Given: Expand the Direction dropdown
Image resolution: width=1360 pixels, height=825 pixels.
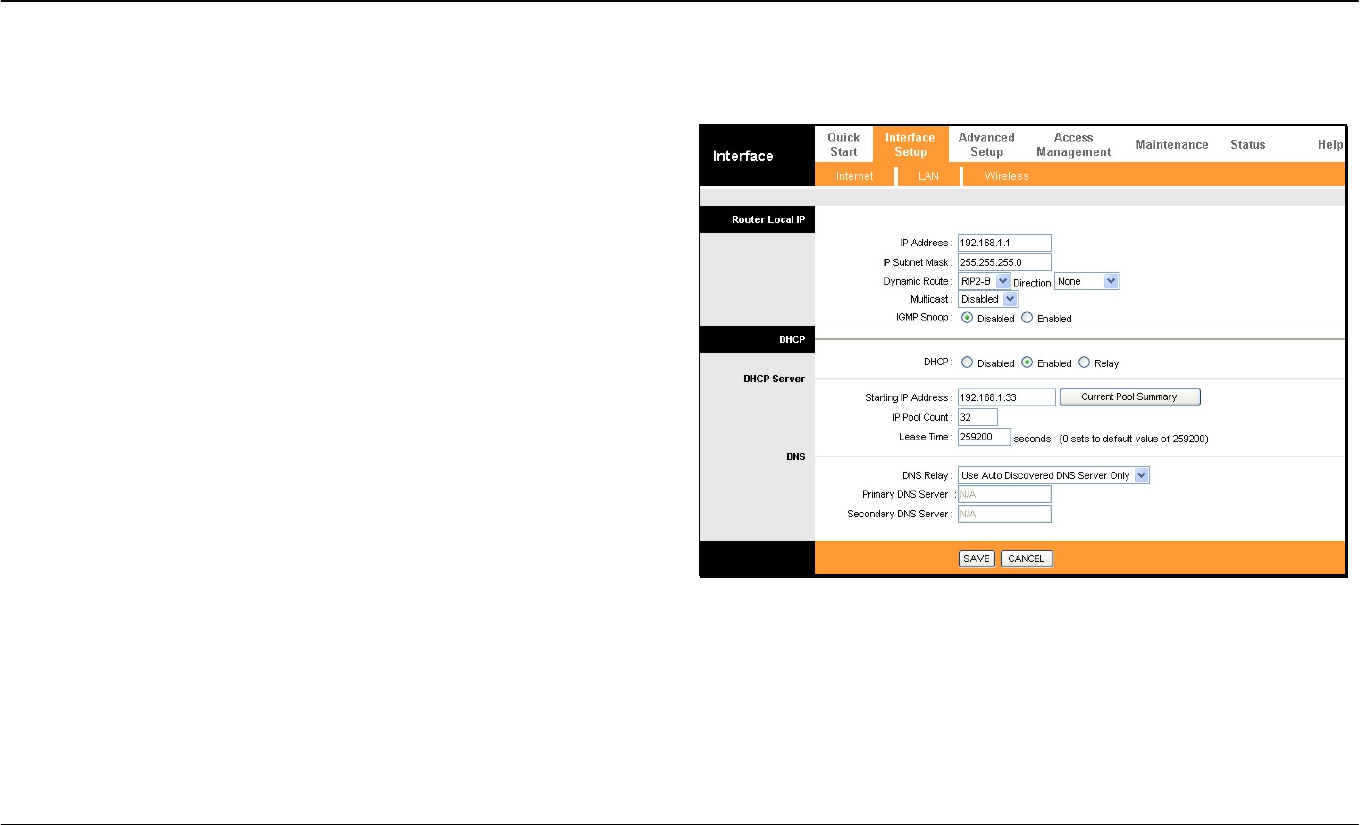Looking at the screenshot, I should pyautogui.click(x=1086, y=282).
